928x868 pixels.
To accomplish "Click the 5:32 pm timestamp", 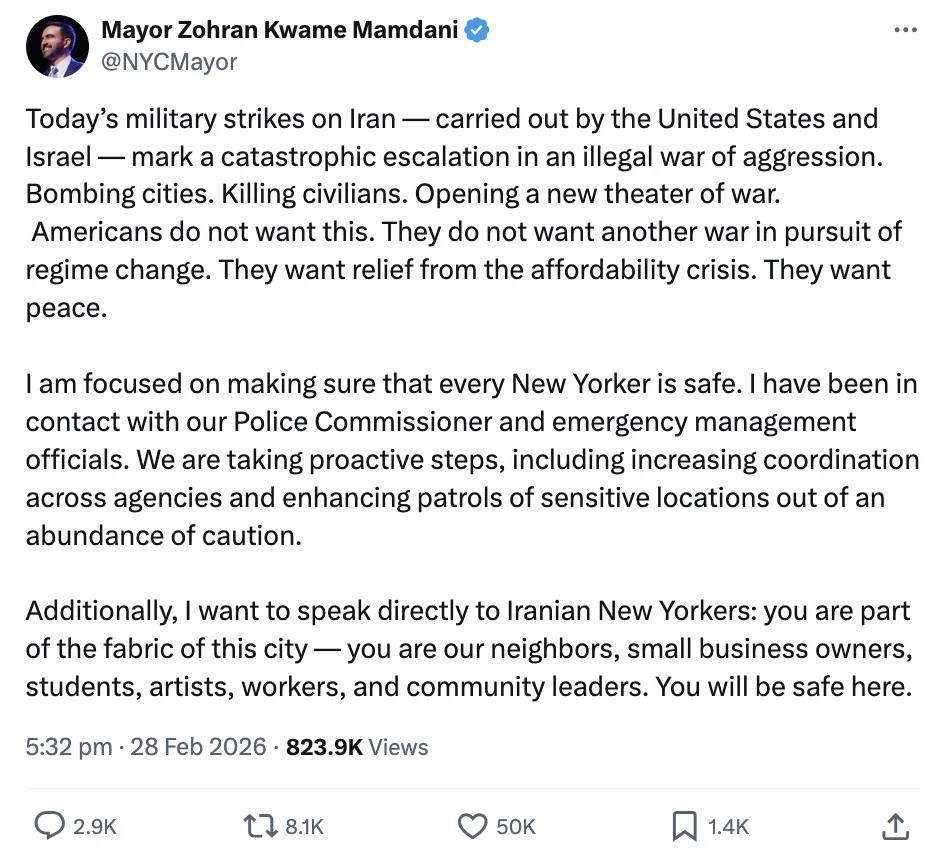I will click(69, 747).
